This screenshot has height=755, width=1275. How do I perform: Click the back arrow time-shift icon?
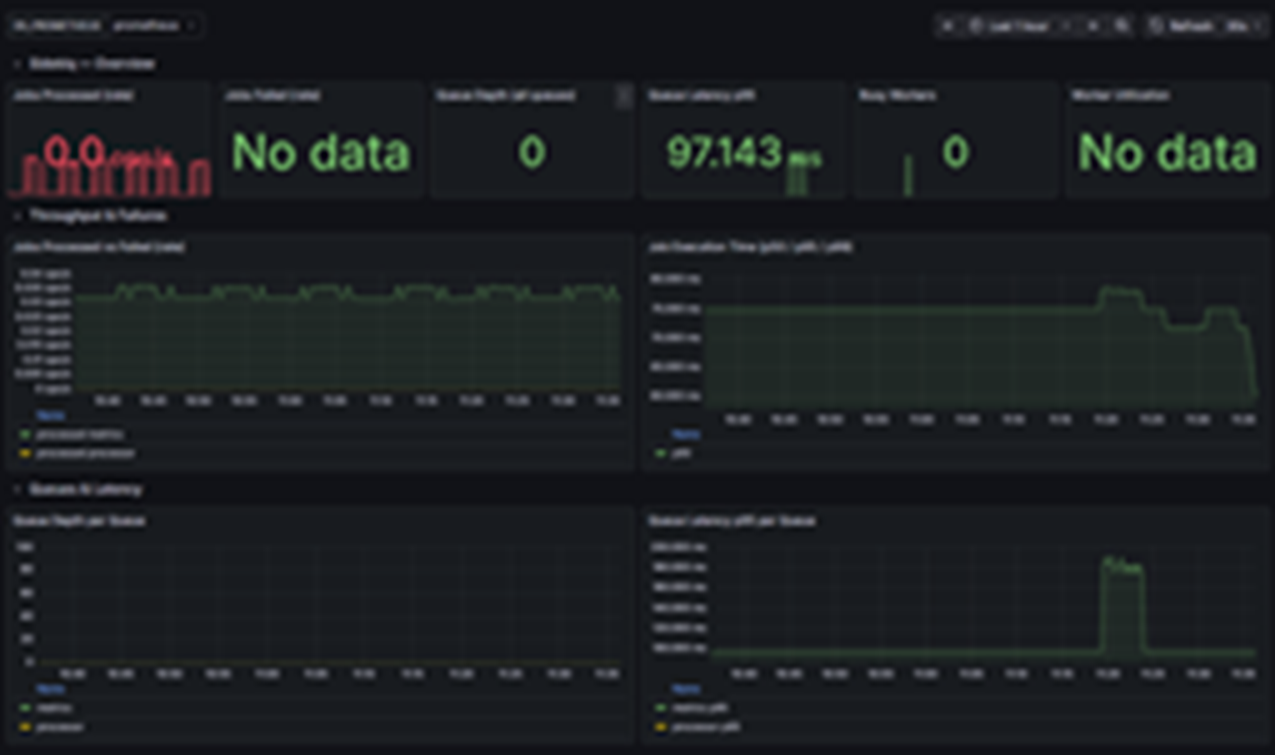pyautogui.click(x=947, y=26)
